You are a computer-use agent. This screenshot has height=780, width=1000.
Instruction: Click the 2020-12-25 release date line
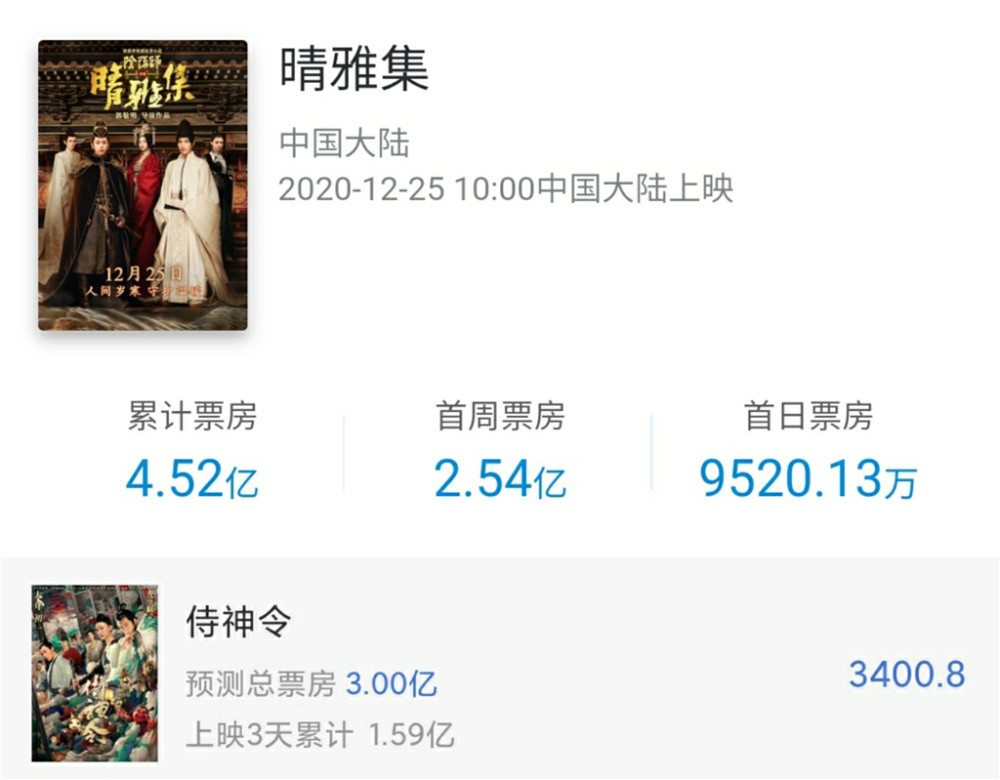pyautogui.click(x=506, y=189)
